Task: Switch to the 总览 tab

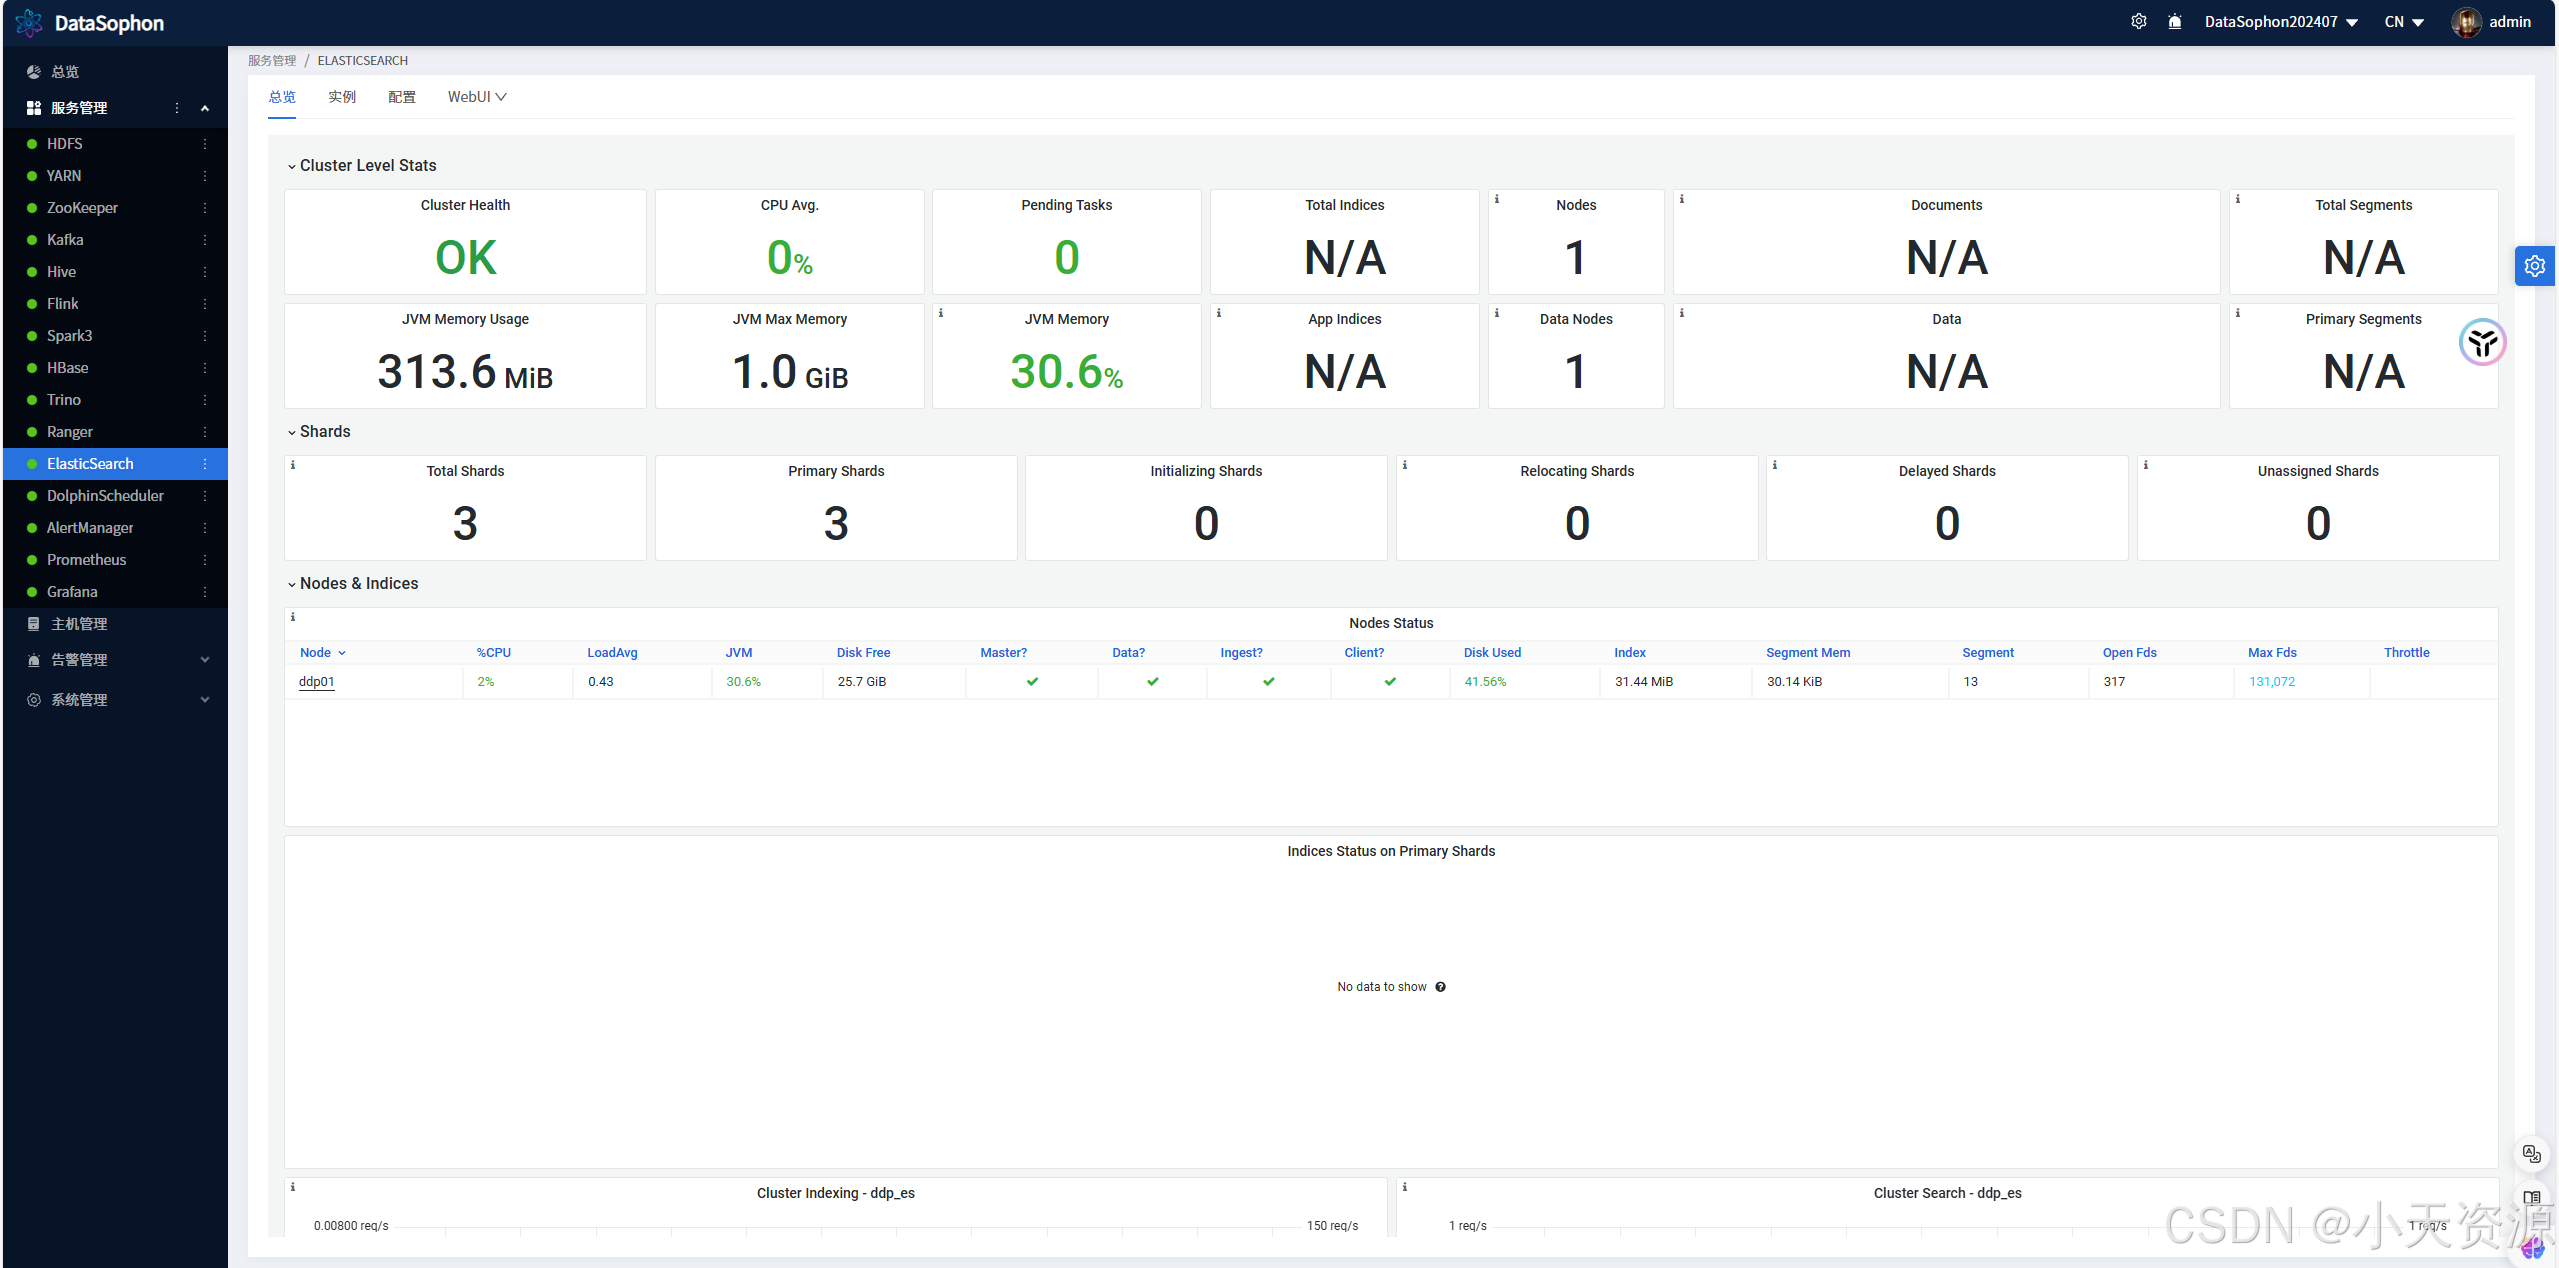Action: [x=282, y=97]
